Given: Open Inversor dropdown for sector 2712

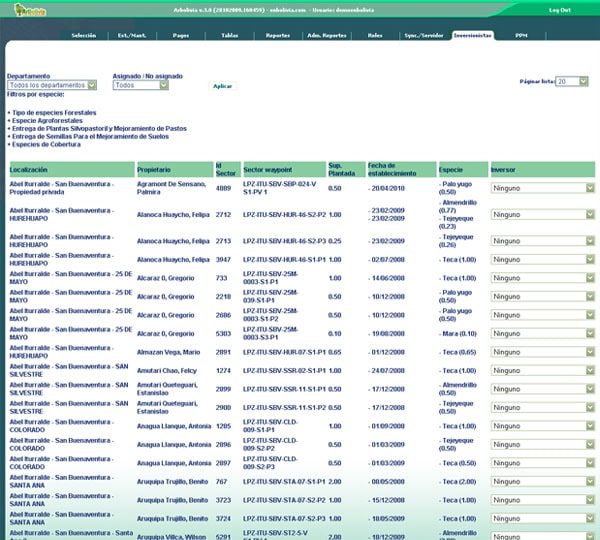Looking at the screenshot, I should (543, 214).
